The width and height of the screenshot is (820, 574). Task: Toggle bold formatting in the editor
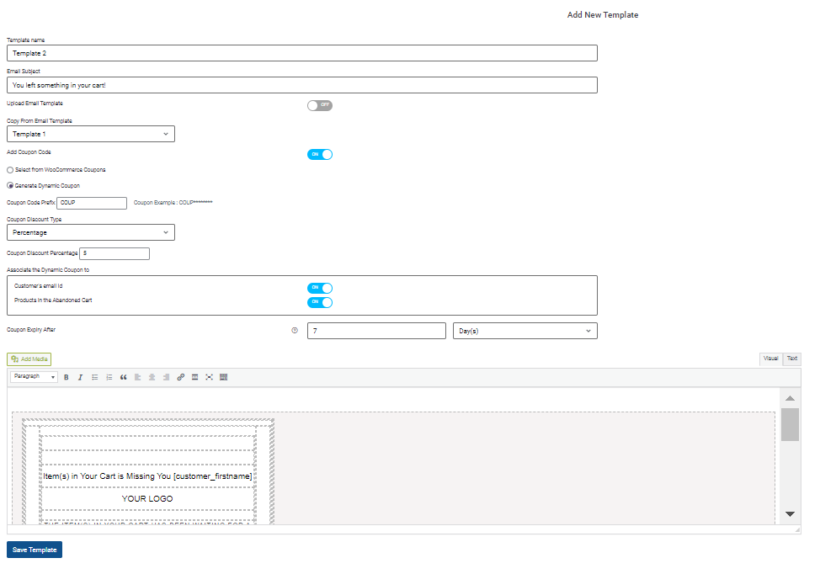pyautogui.click(x=66, y=377)
